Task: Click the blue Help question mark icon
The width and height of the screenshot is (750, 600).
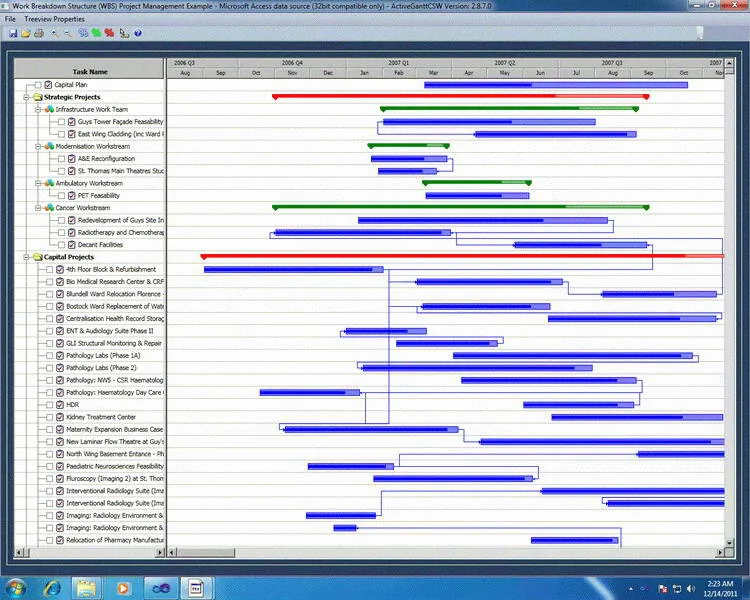Action: click(138, 33)
